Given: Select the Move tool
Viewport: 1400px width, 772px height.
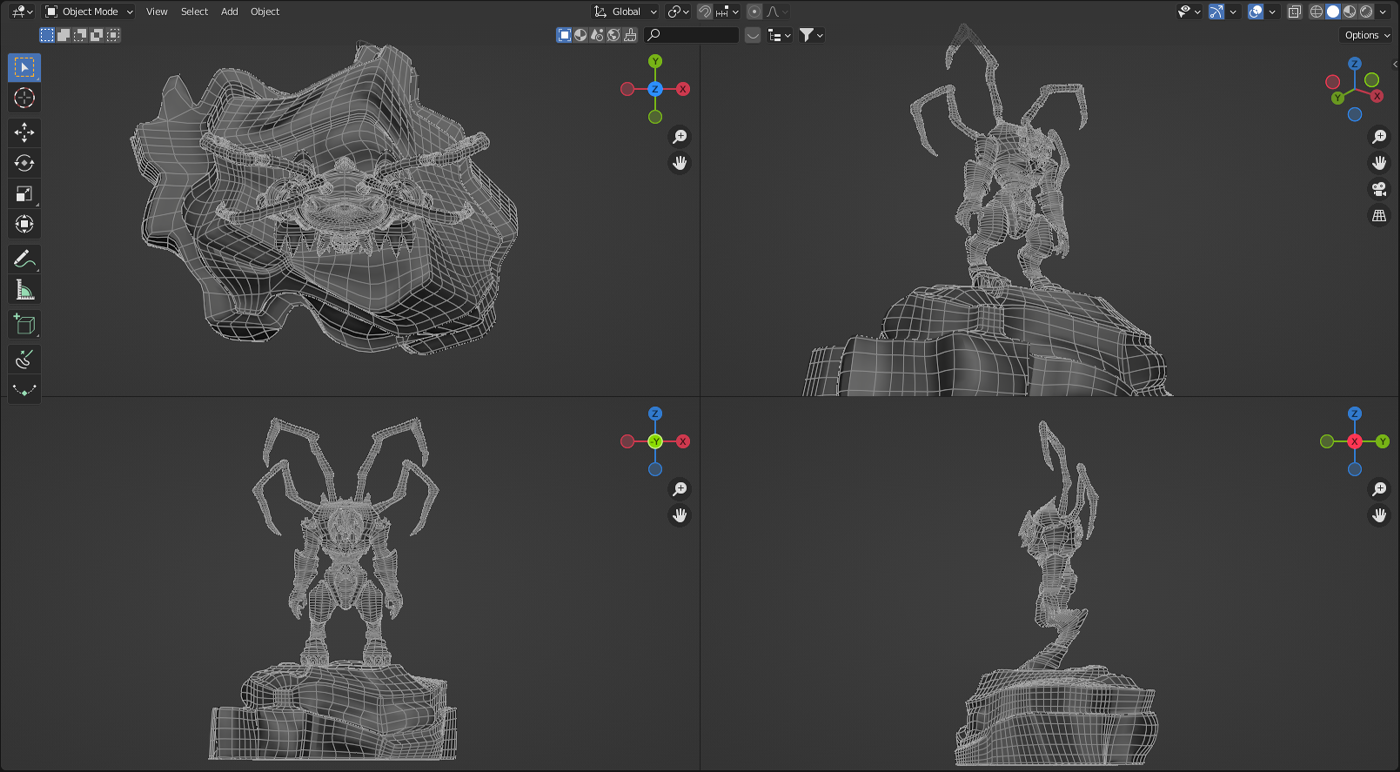Looking at the screenshot, I should click(25, 133).
